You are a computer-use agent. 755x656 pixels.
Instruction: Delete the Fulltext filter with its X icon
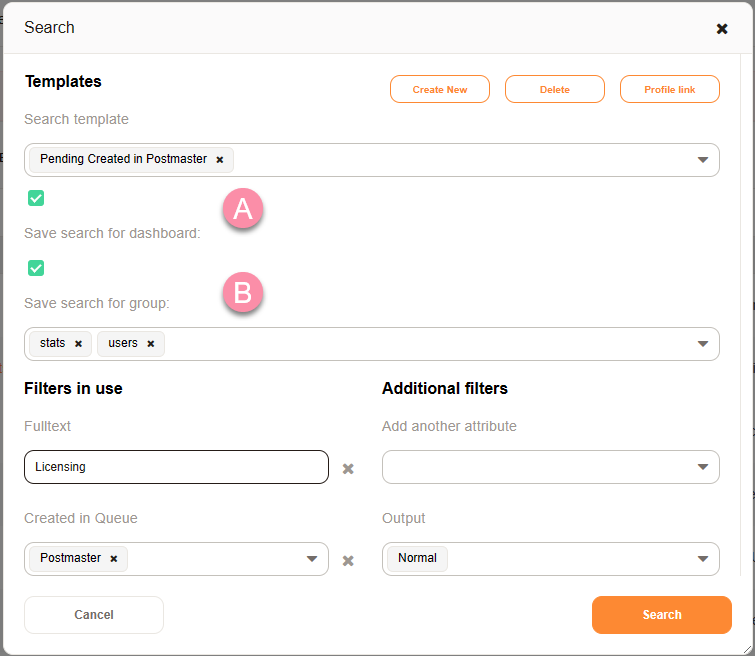coord(348,468)
